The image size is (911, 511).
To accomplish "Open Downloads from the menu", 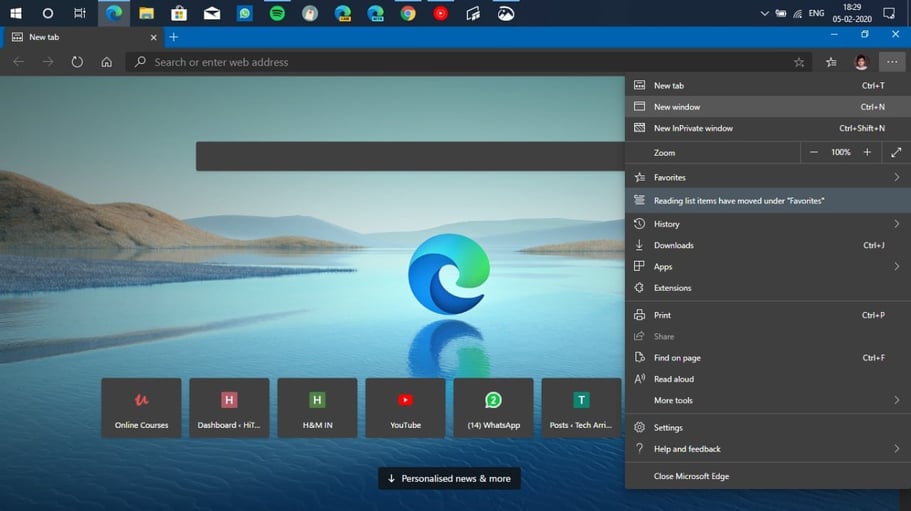I will [673, 245].
